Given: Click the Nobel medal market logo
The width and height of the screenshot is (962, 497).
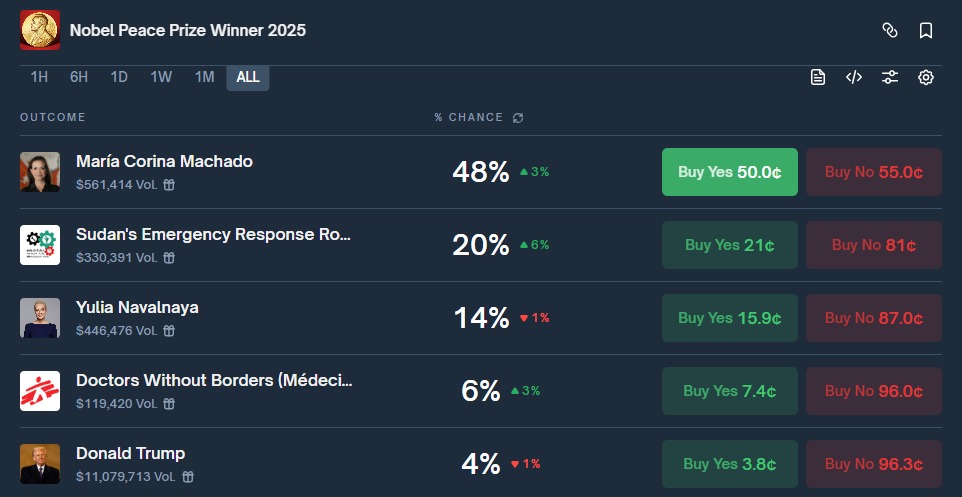Looking at the screenshot, I should pyautogui.click(x=40, y=30).
